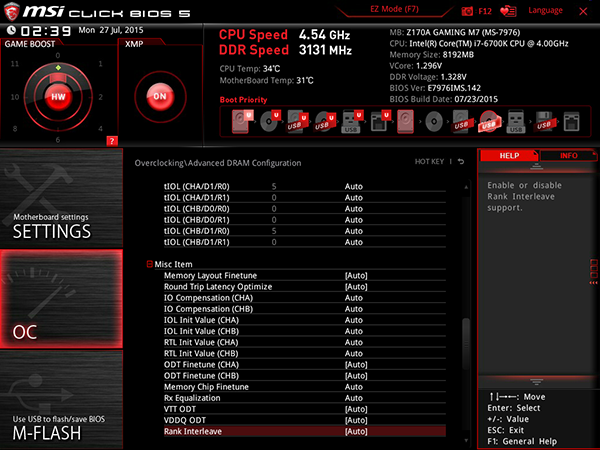The height and width of the screenshot is (450, 600).
Task: Select the tIOL (CHA/D1/R0) row
Action: coord(305,186)
